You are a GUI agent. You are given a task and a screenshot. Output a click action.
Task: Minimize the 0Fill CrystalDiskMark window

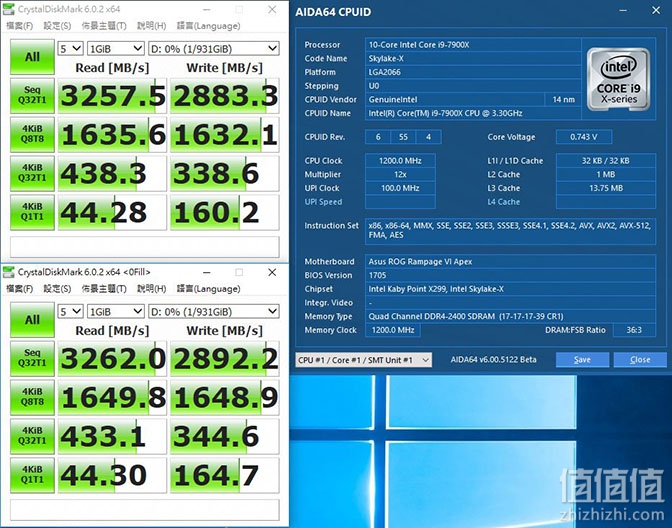coord(207,272)
